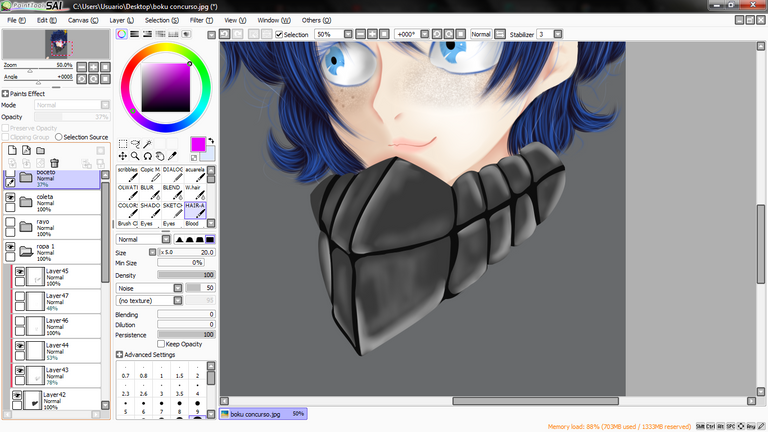Image resolution: width=768 pixels, height=432 pixels.
Task: Select the Move tool
Action: (x=122, y=156)
